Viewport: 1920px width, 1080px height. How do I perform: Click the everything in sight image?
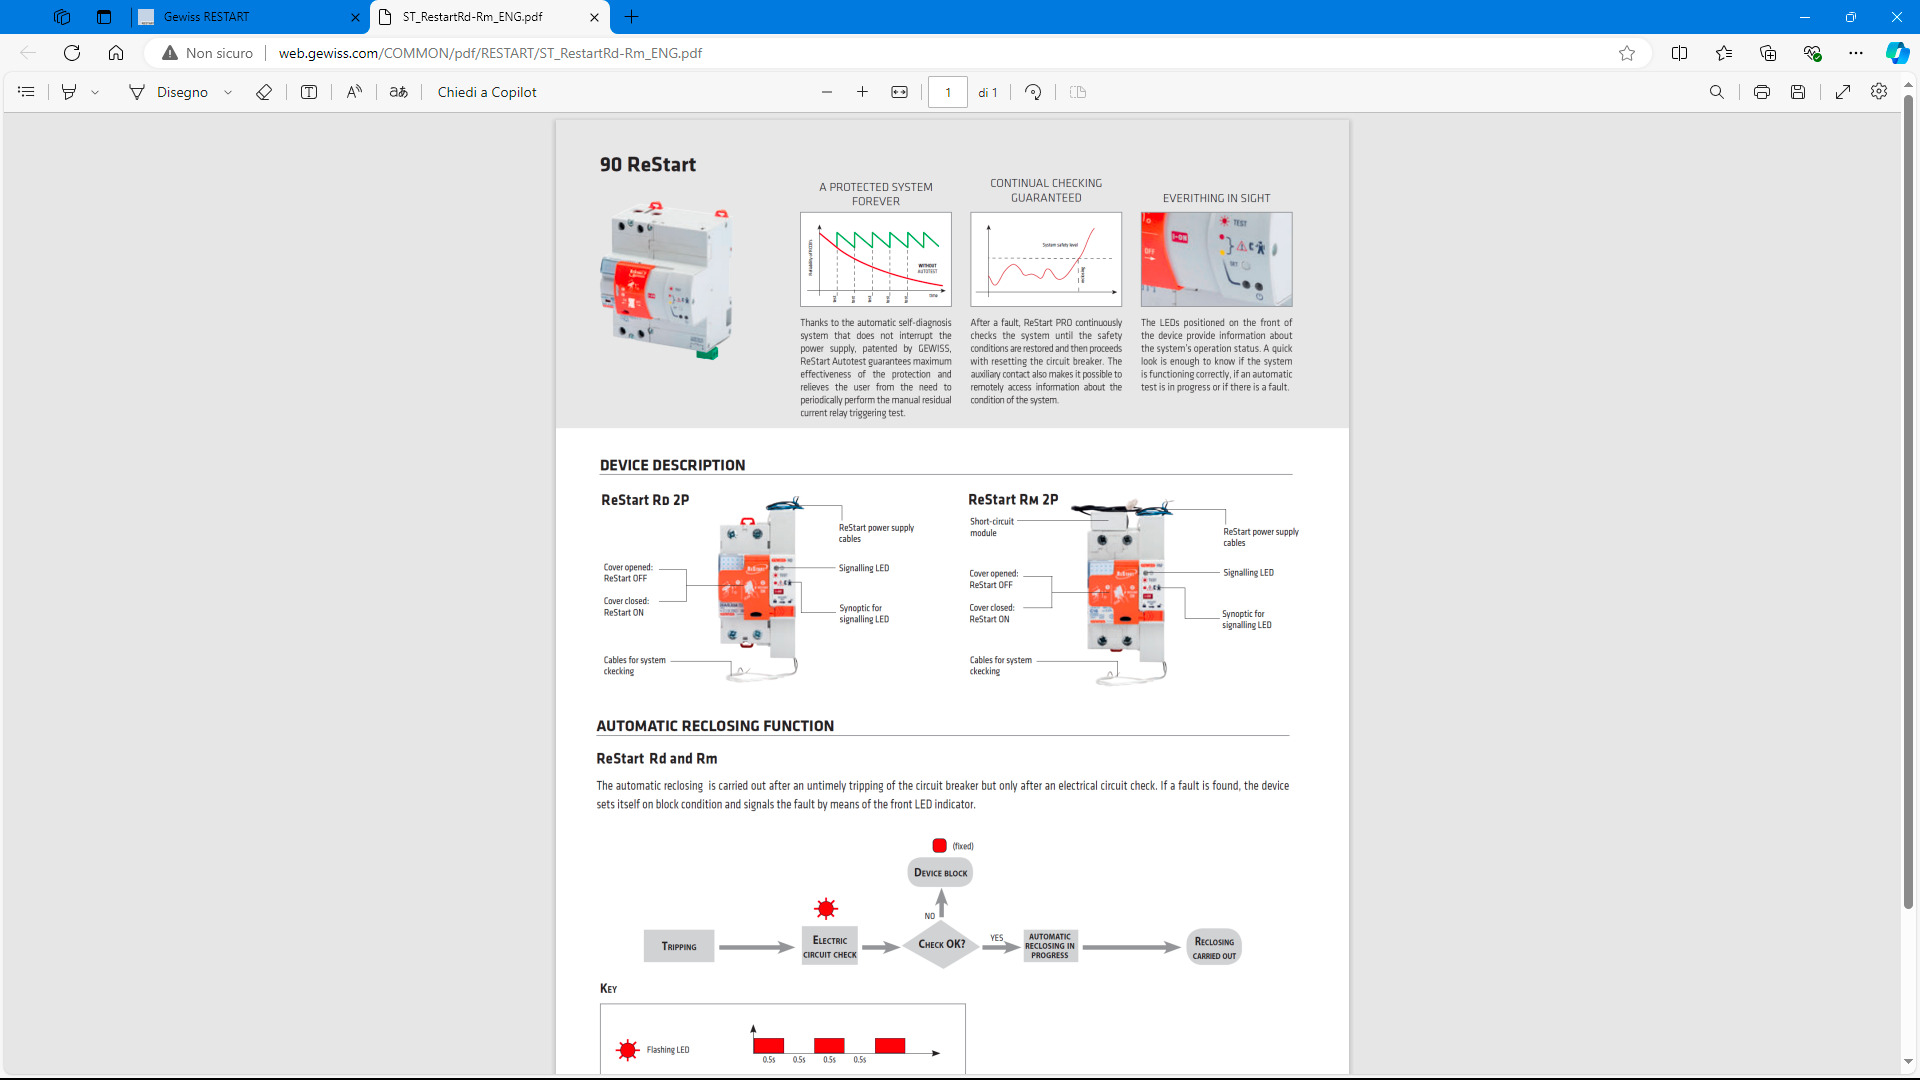(x=1216, y=259)
